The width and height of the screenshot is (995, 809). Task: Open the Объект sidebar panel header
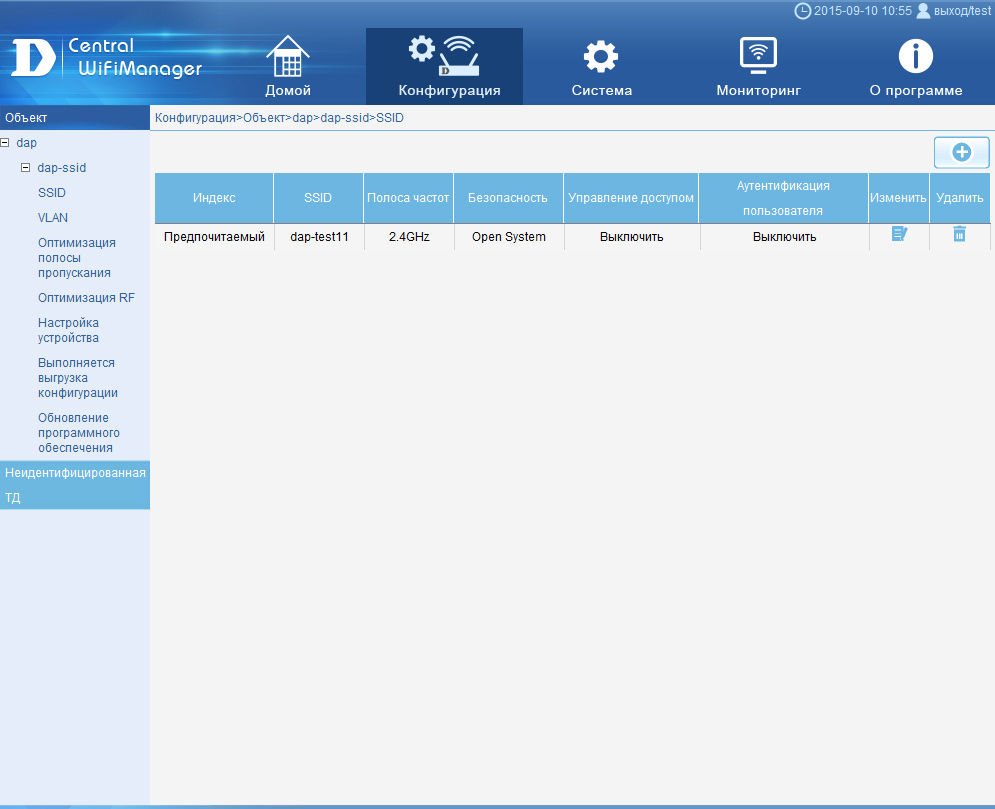[x=74, y=118]
